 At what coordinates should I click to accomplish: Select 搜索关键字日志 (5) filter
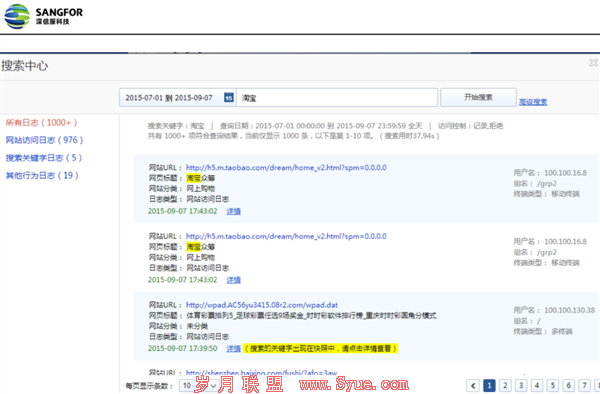[x=44, y=158]
